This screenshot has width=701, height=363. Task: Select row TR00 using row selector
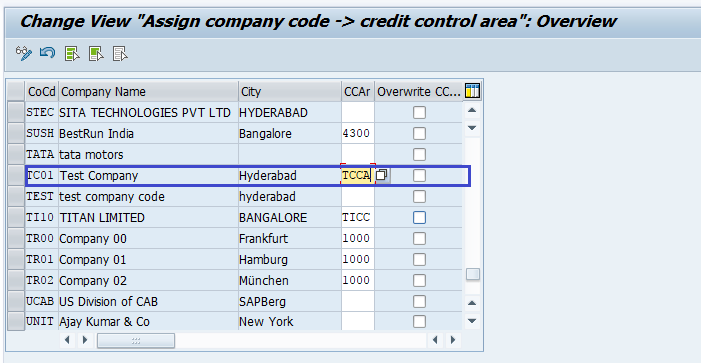click(x=16, y=239)
